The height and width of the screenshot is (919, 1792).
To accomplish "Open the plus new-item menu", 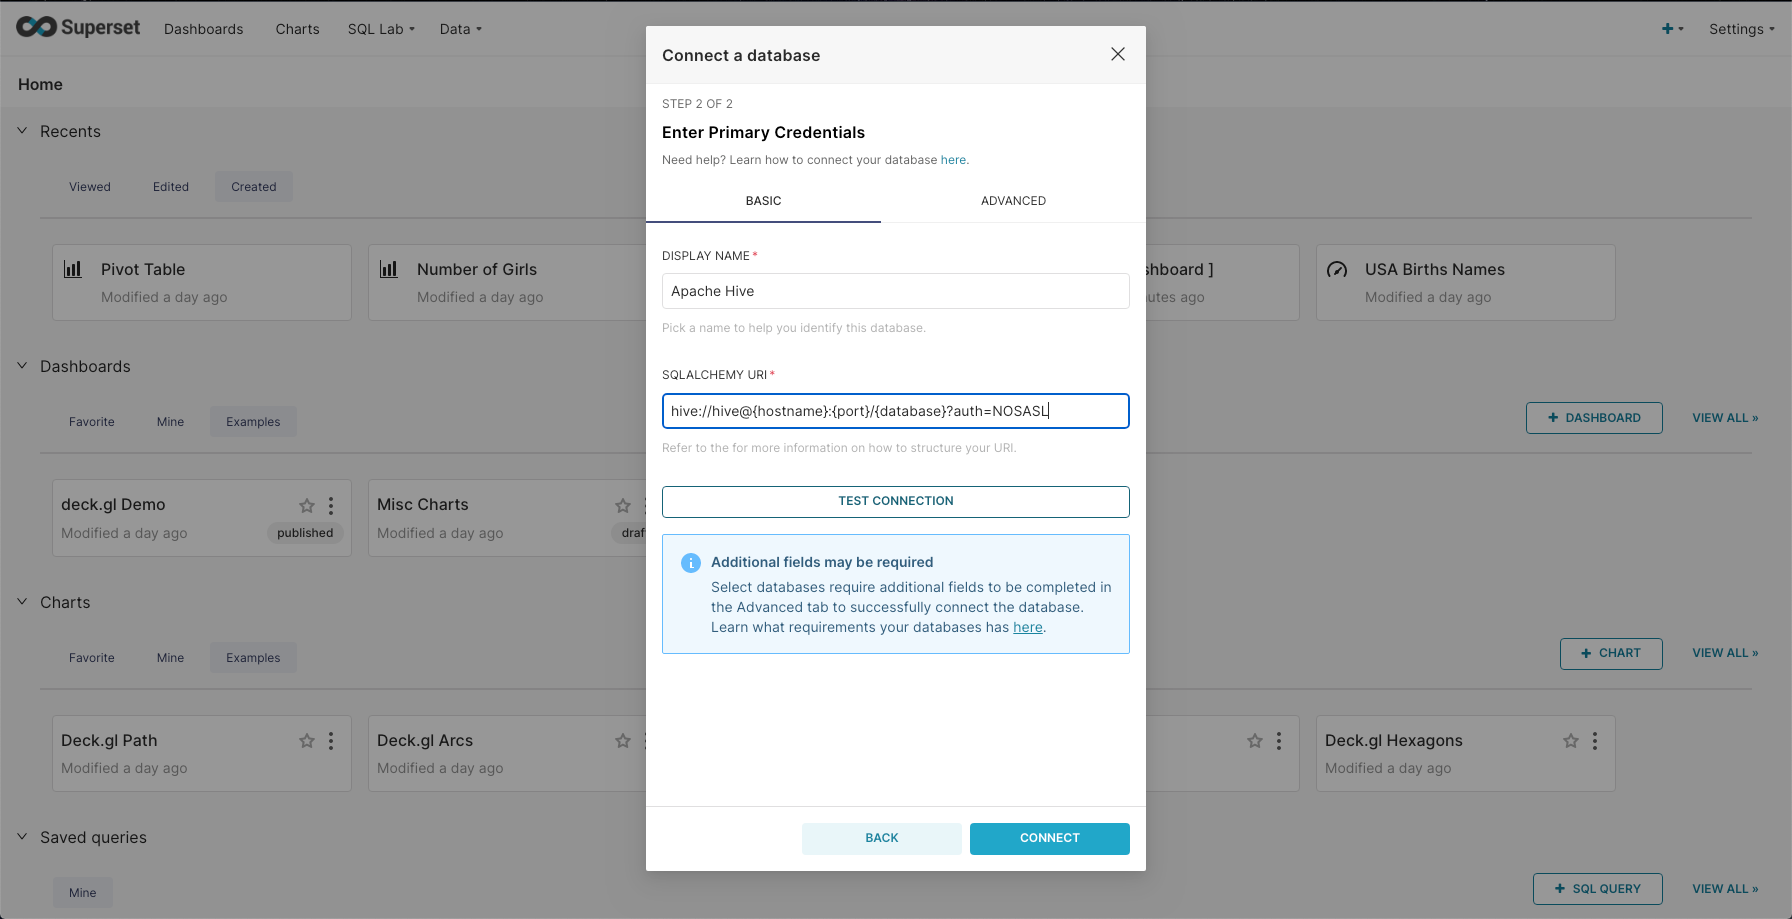I will 1672,29.
